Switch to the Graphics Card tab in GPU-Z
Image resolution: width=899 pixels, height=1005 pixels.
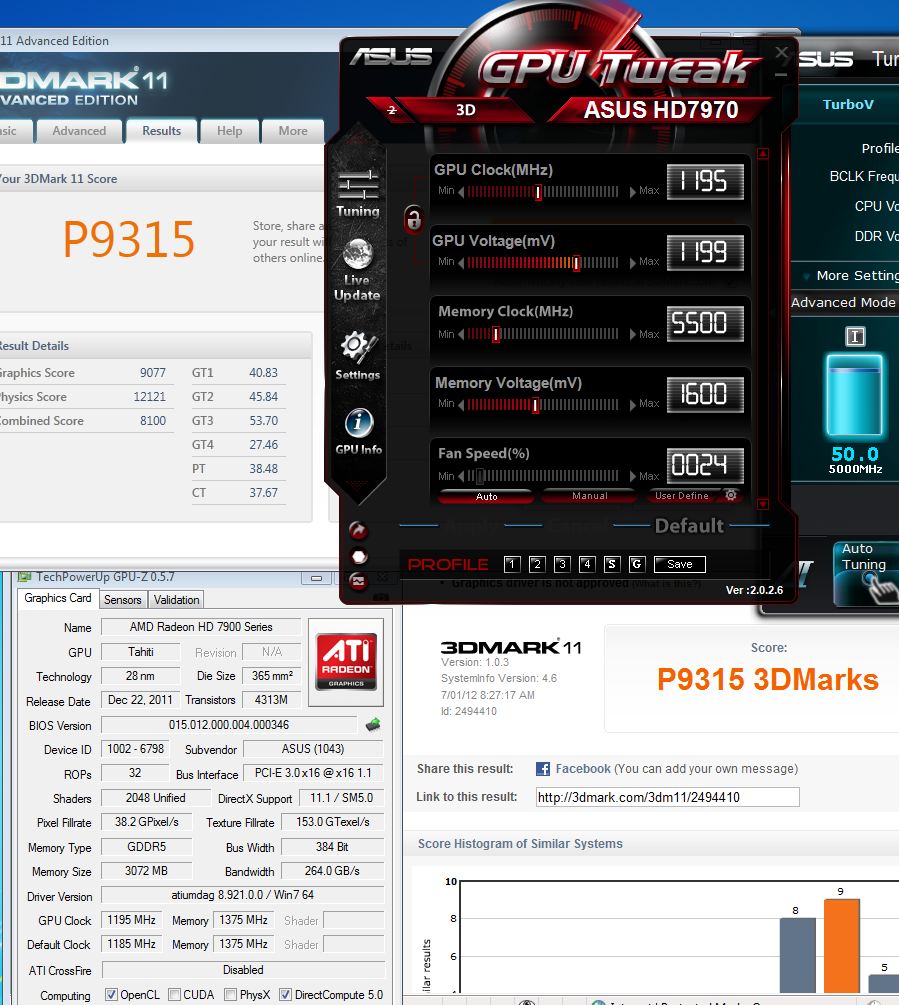58,598
